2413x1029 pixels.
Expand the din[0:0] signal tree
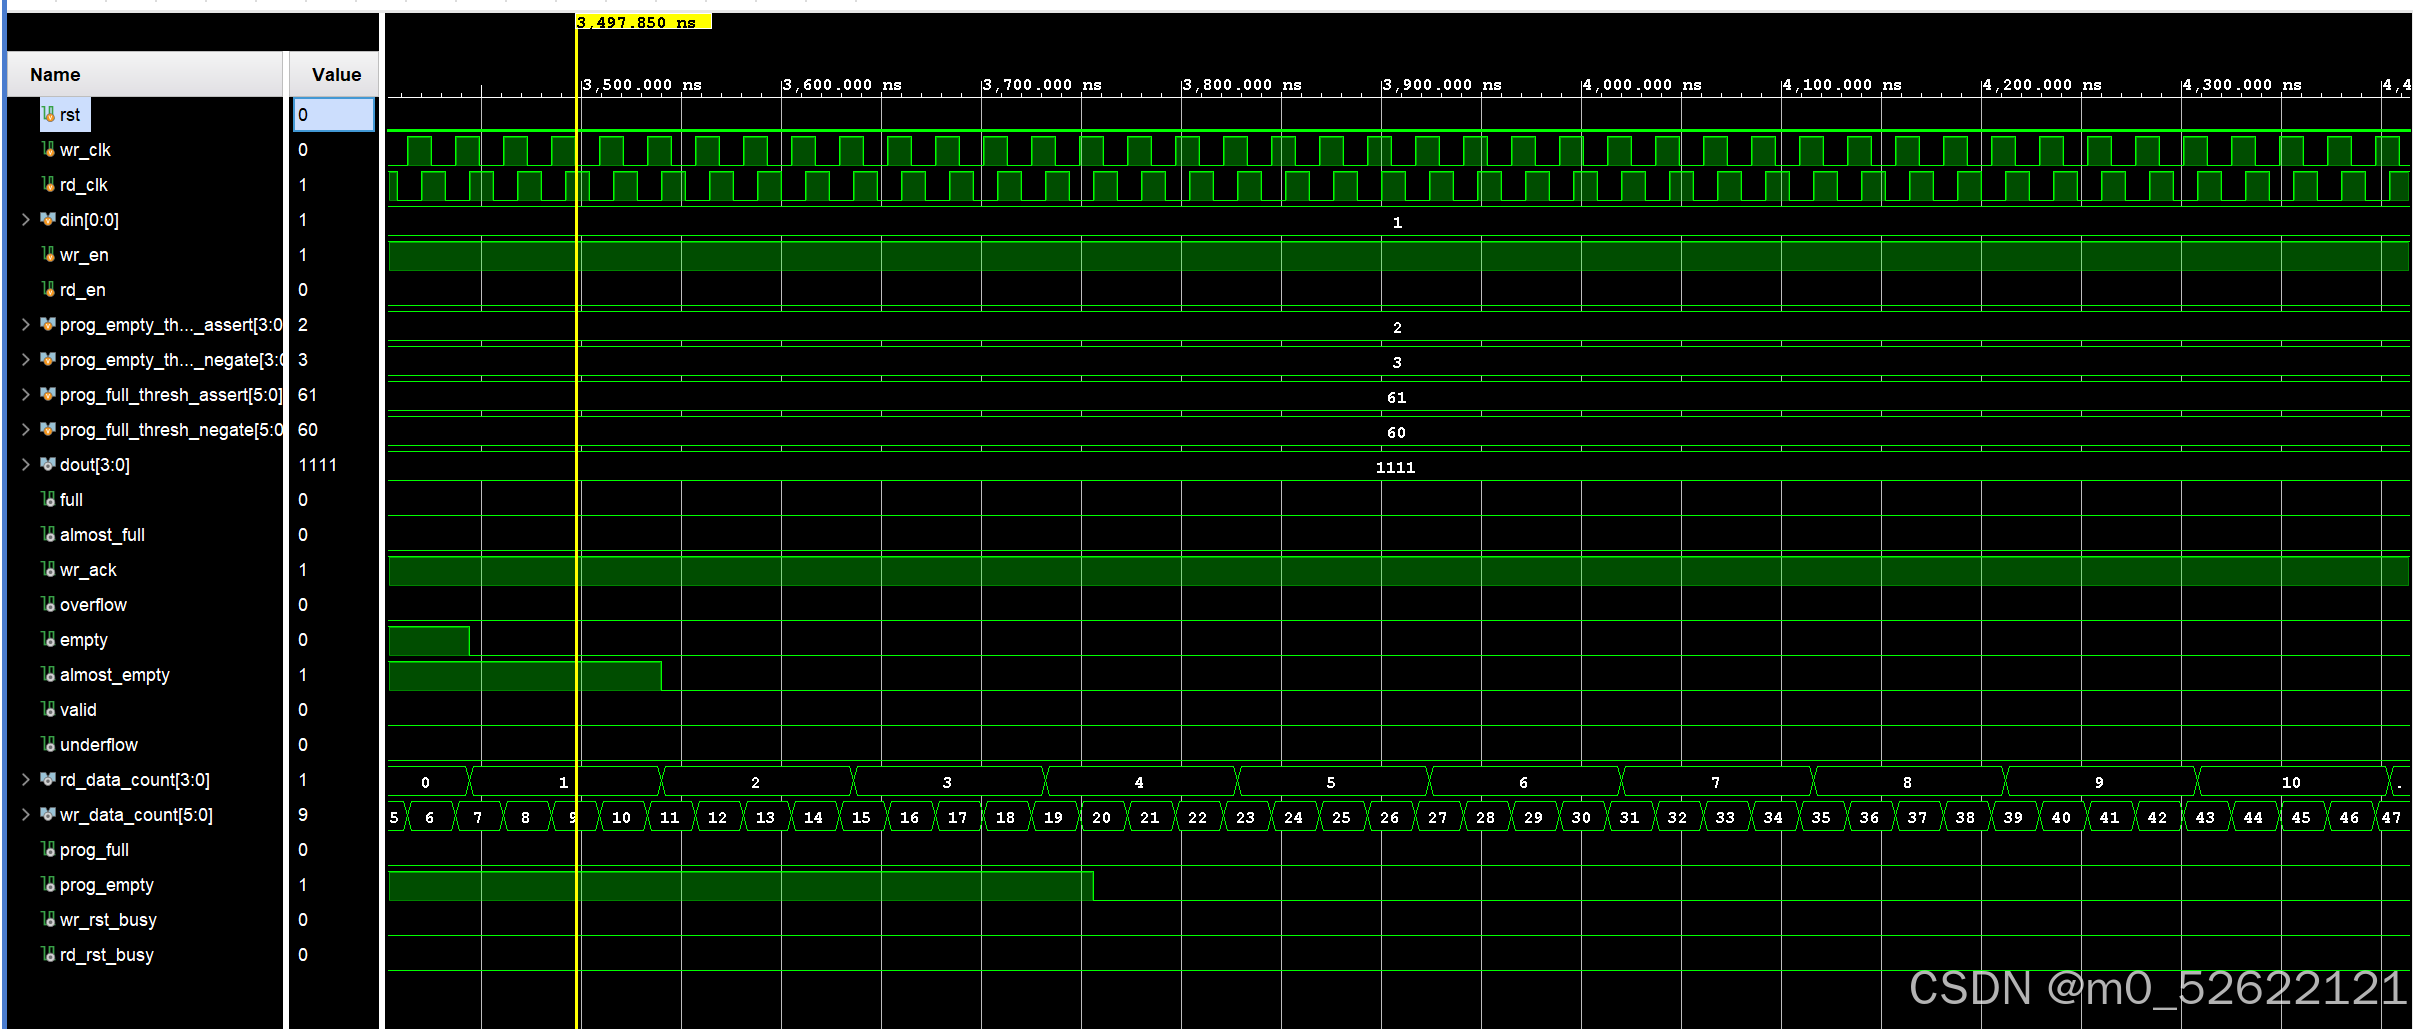(x=25, y=220)
